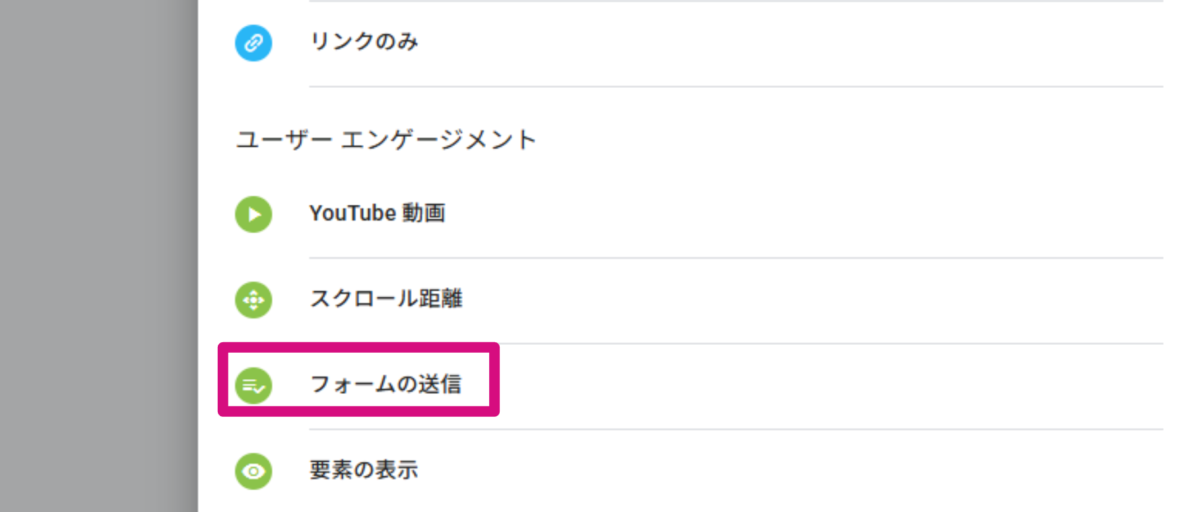
Task: Click the form submit checklist icon
Action: (x=253, y=384)
